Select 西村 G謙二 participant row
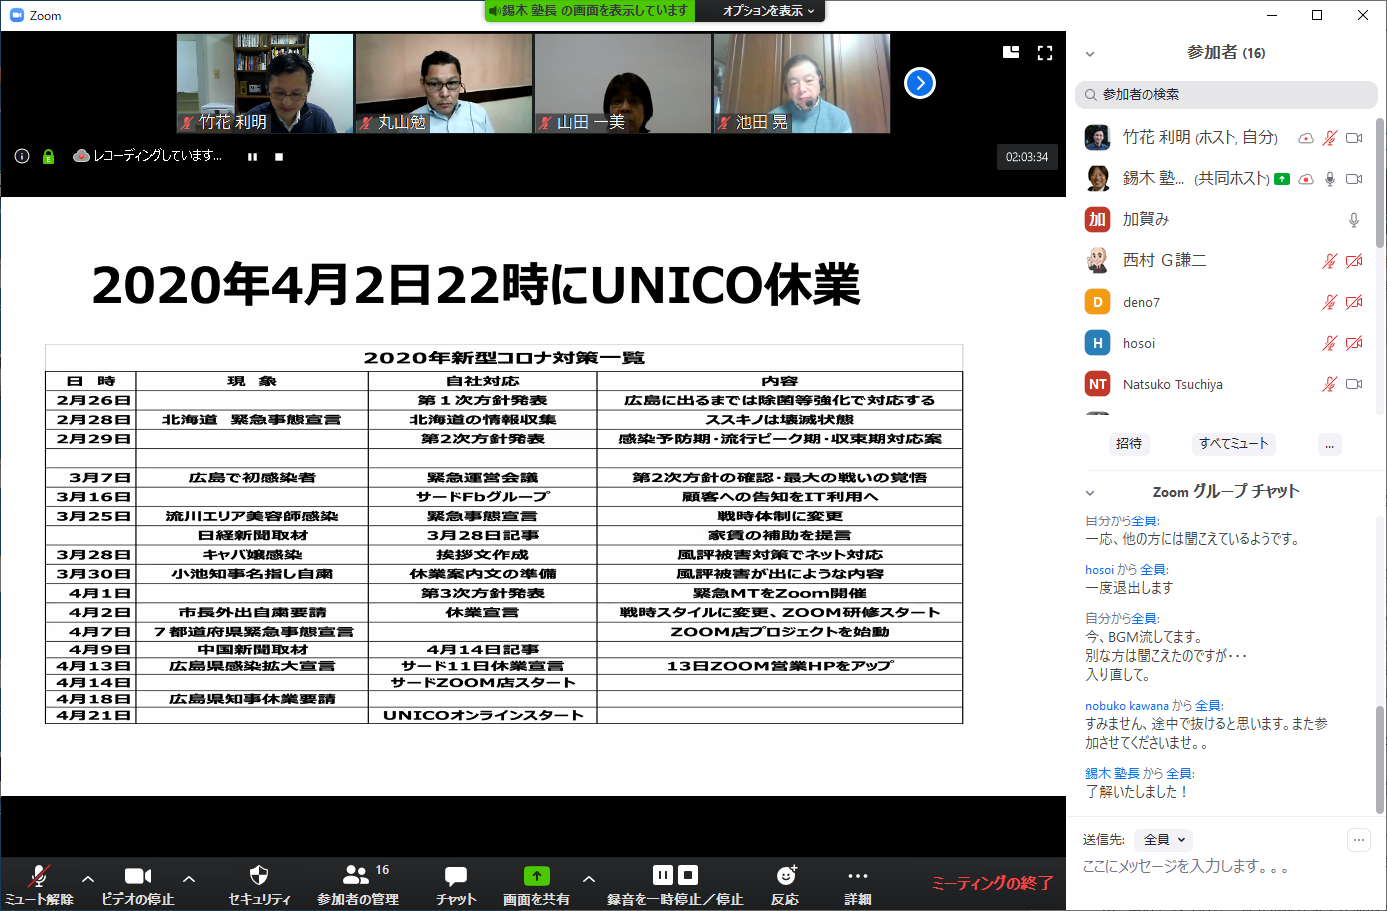 coord(1226,261)
